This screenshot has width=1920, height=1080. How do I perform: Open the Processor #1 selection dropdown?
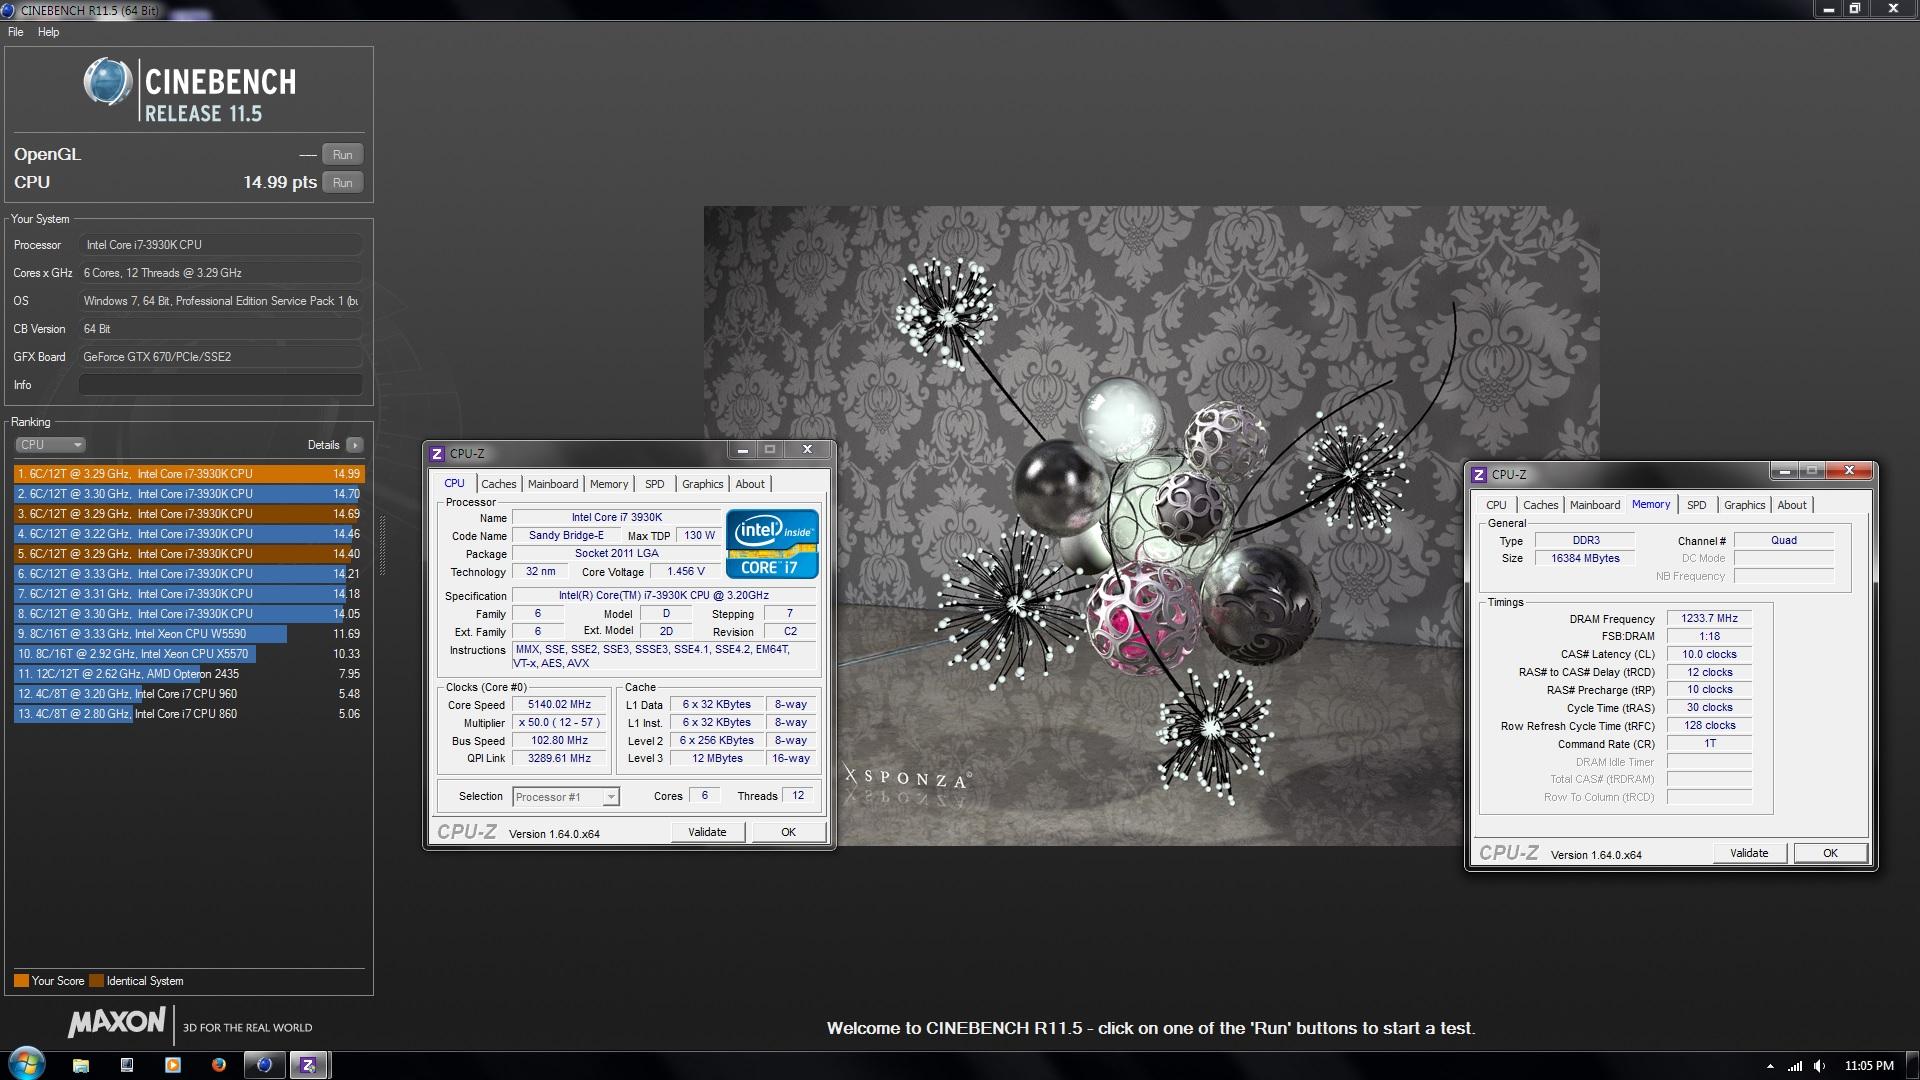click(566, 797)
